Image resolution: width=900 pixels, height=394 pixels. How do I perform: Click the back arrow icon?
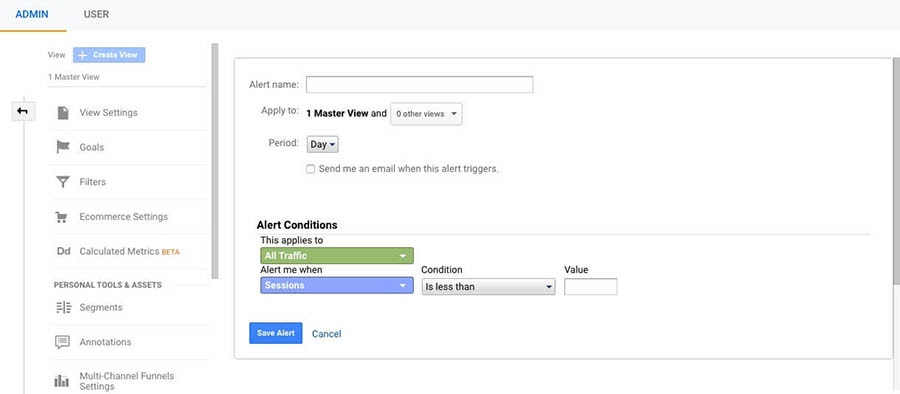point(23,111)
